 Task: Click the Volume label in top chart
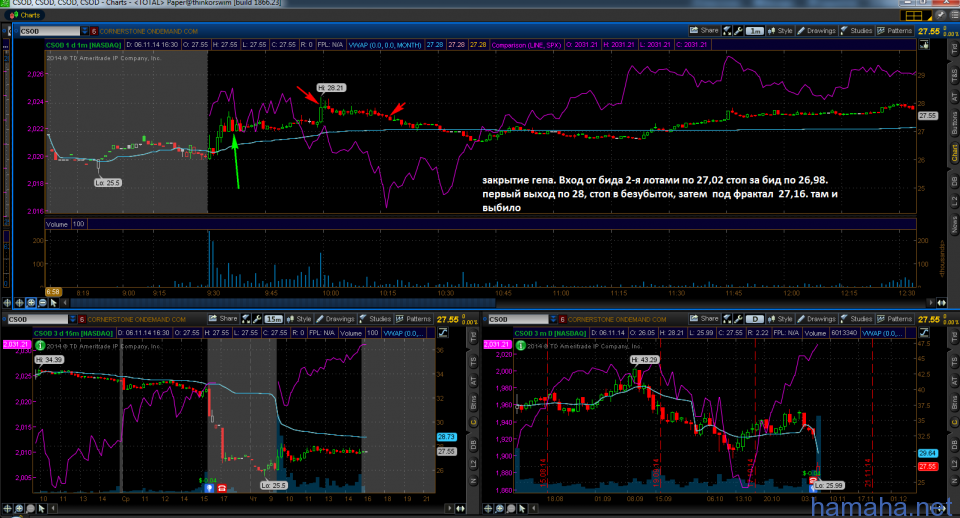click(x=56, y=224)
